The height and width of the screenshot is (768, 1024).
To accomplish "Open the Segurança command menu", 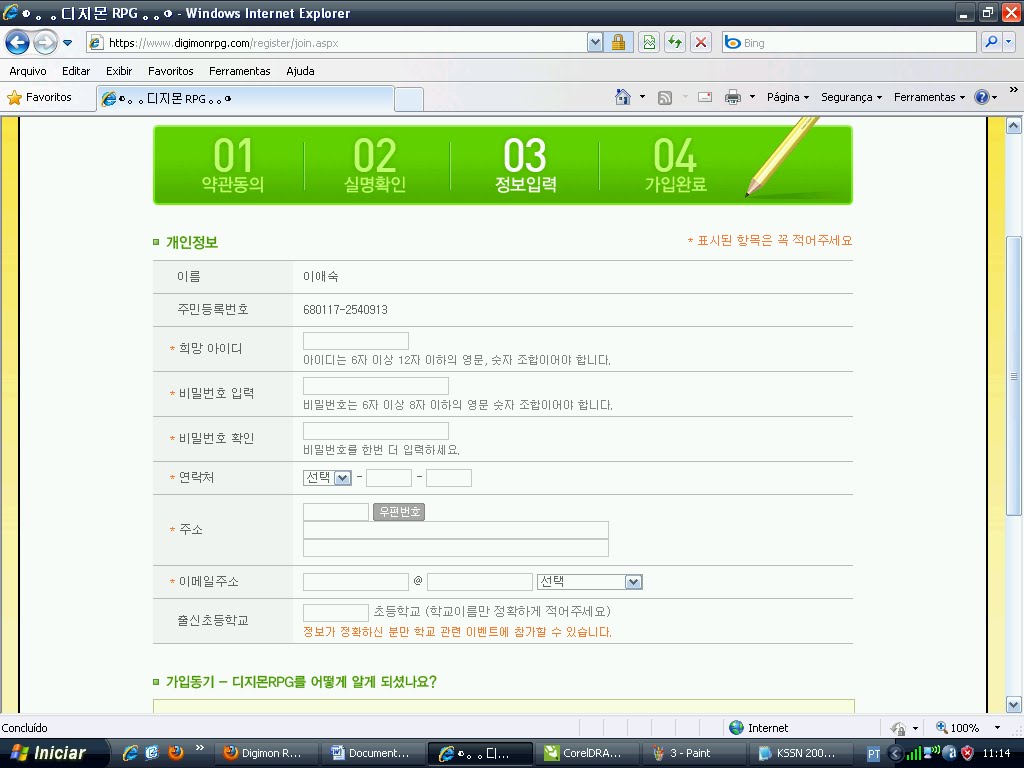I will click(851, 97).
